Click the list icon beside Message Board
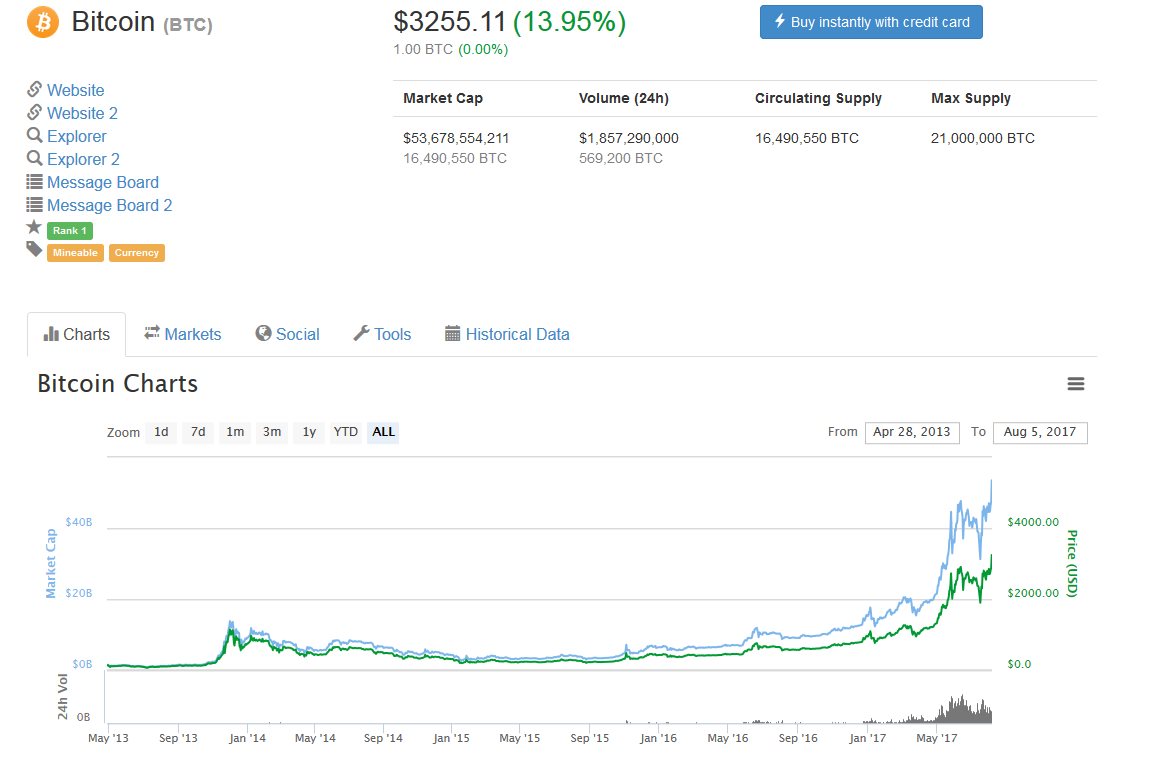 [35, 181]
